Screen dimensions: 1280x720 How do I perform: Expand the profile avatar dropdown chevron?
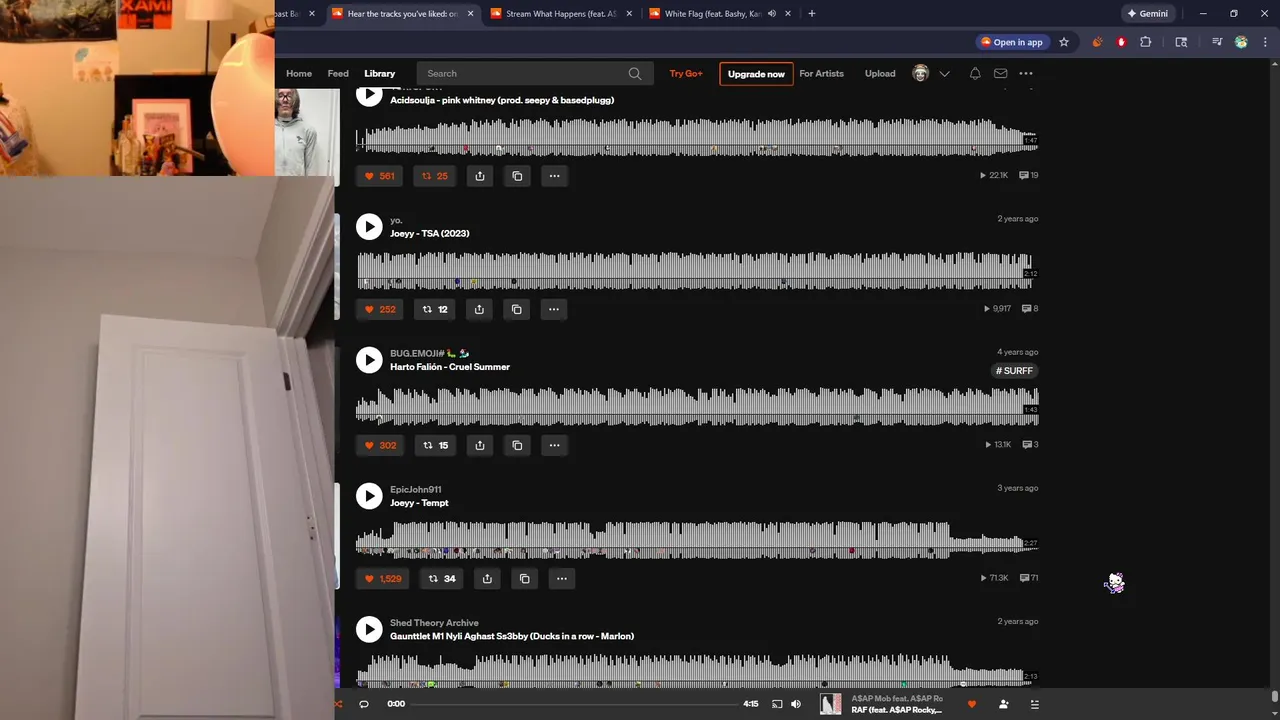click(944, 74)
